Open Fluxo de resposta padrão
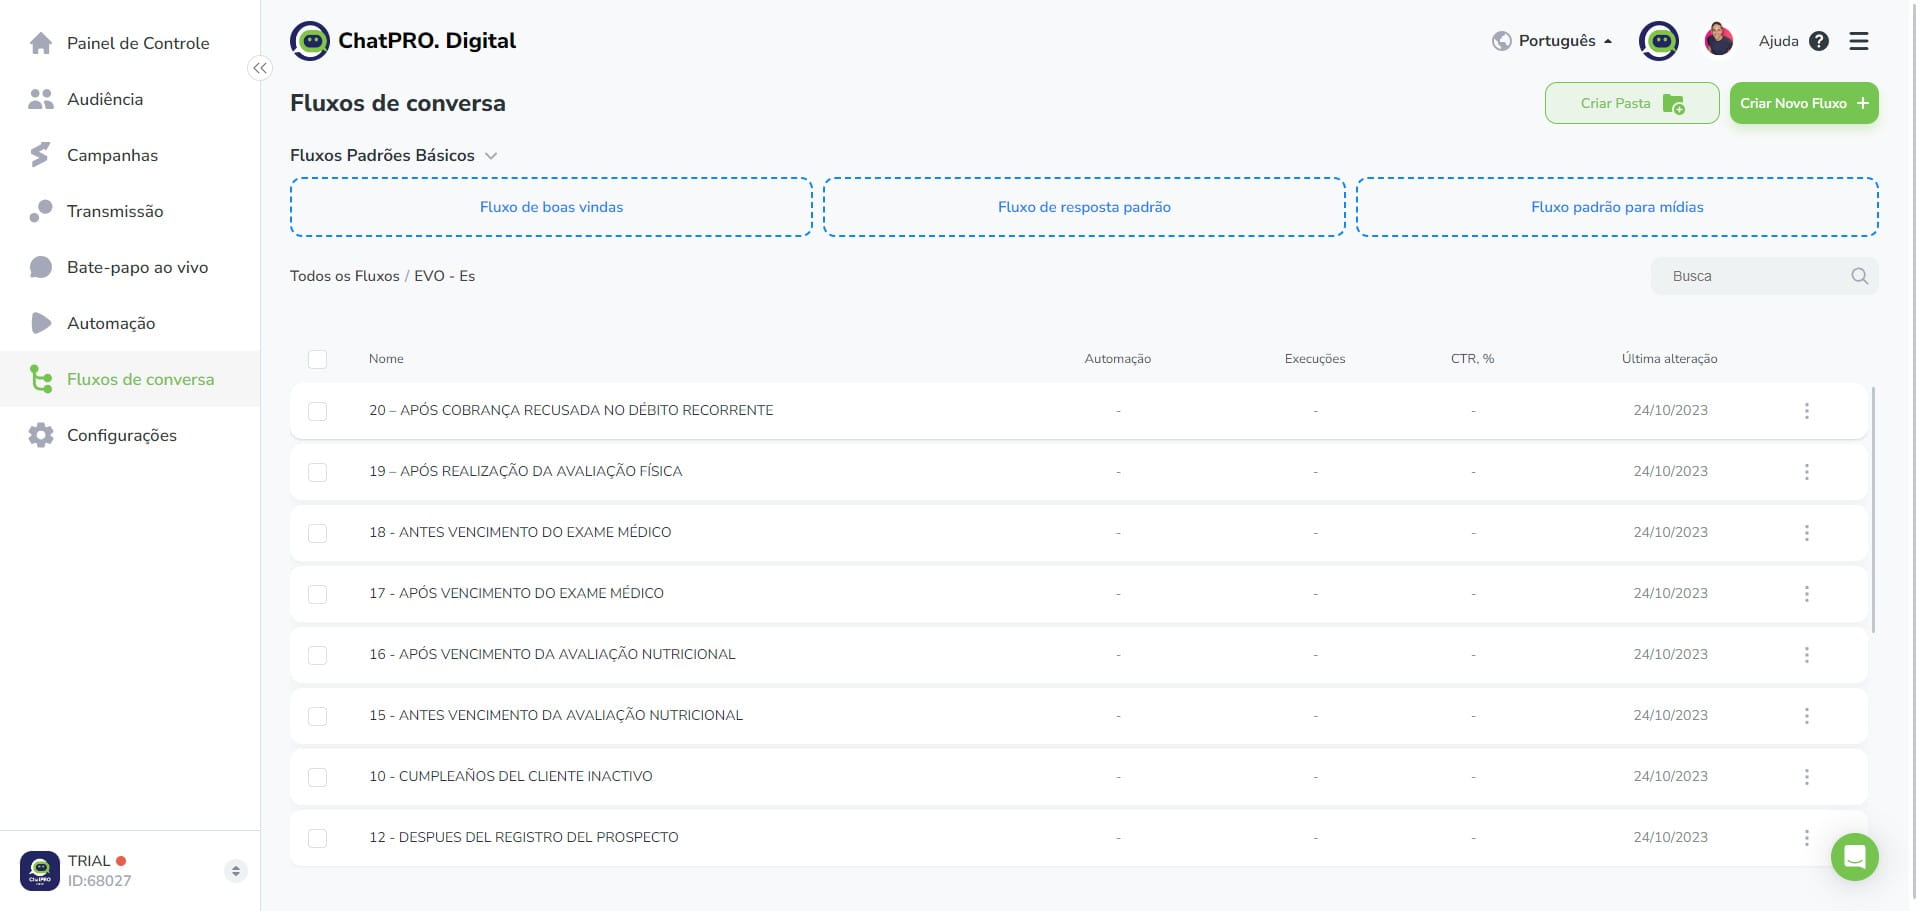The image size is (1920, 911). 1084,207
